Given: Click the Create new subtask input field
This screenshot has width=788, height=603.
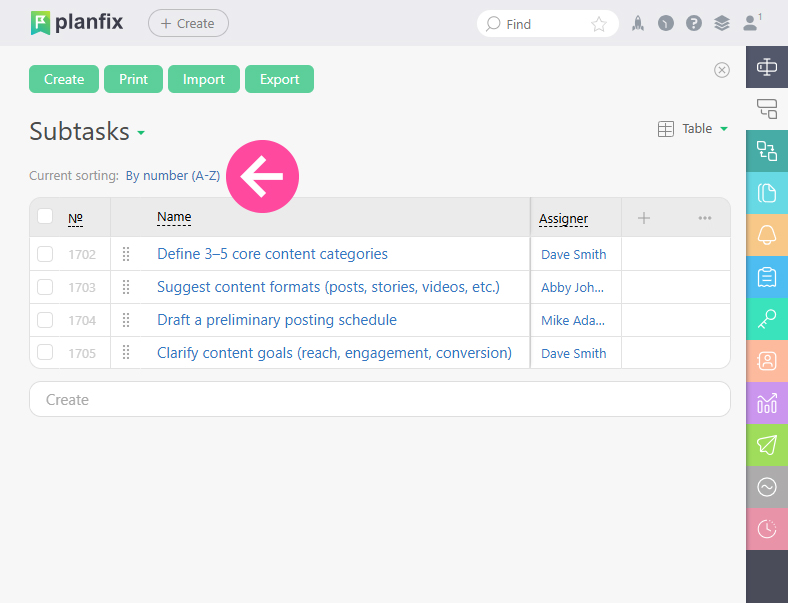Looking at the screenshot, I should tap(380, 399).
